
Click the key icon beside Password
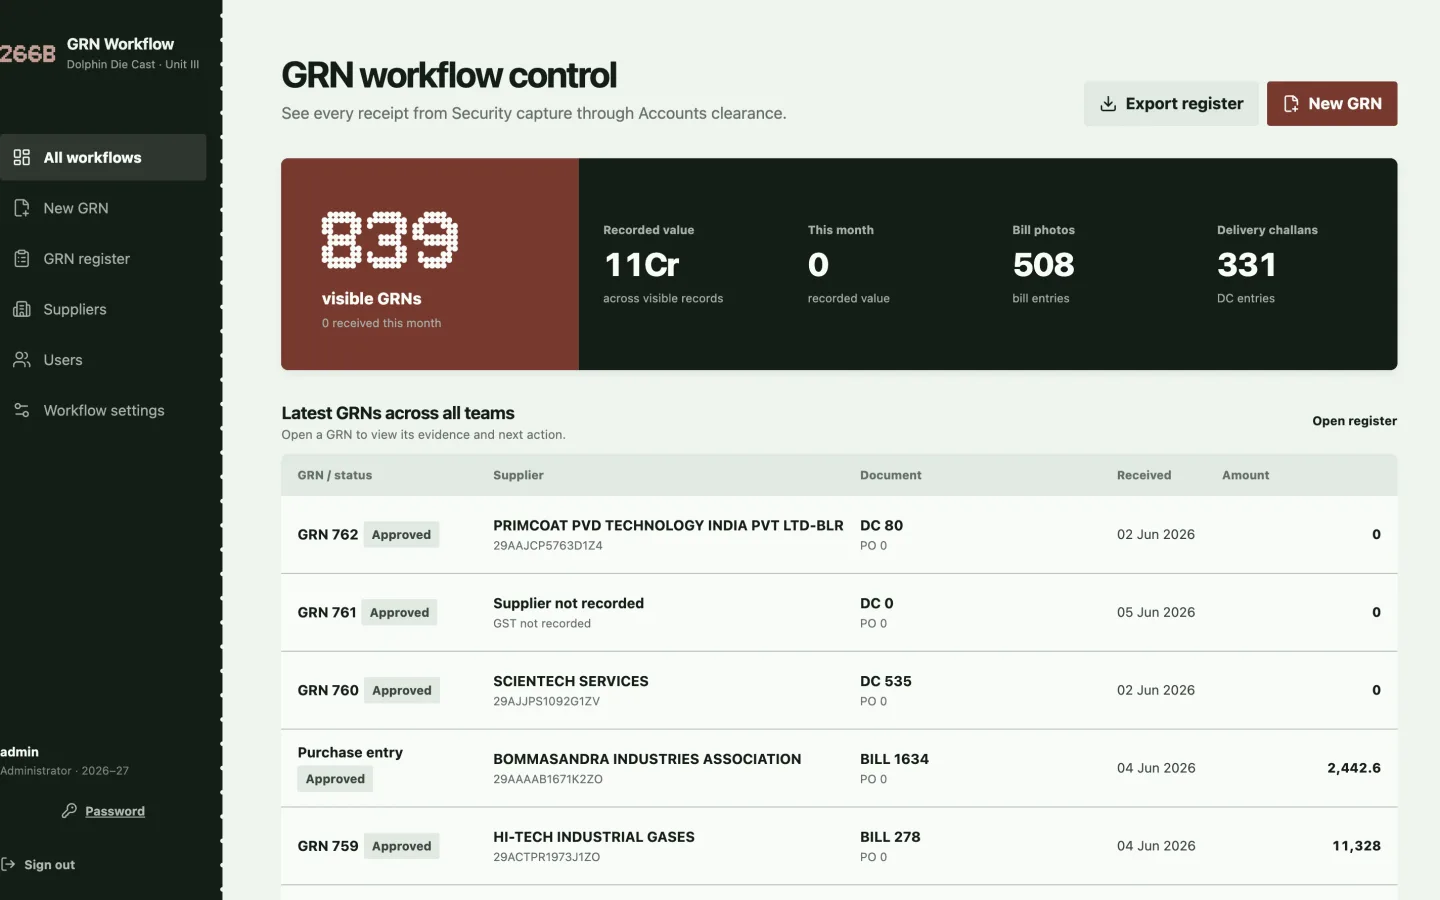[69, 811]
